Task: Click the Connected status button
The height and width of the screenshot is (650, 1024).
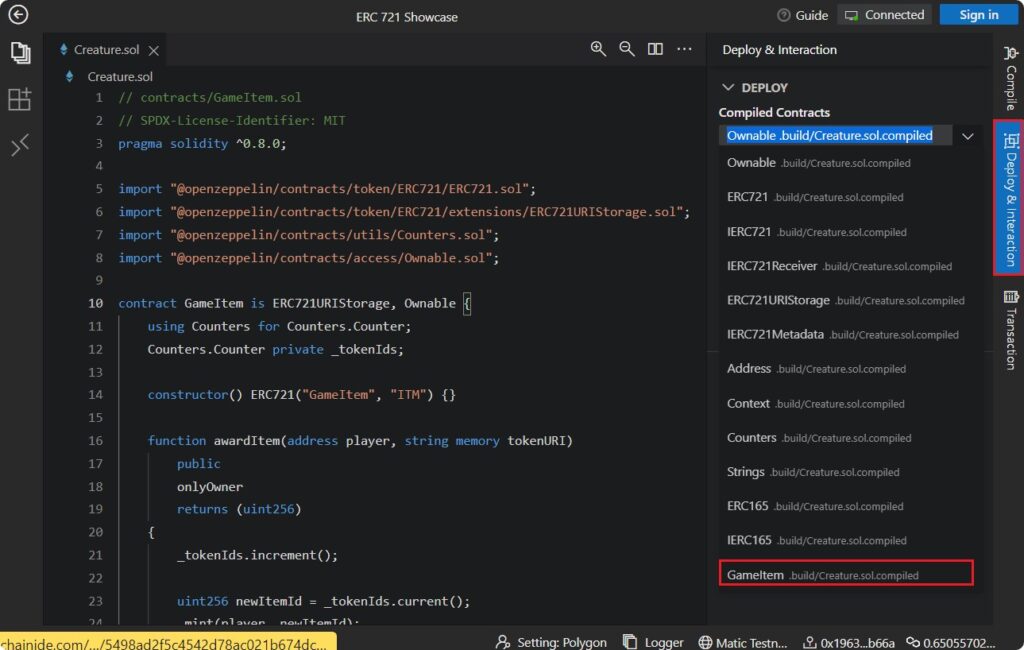Action: (x=884, y=15)
